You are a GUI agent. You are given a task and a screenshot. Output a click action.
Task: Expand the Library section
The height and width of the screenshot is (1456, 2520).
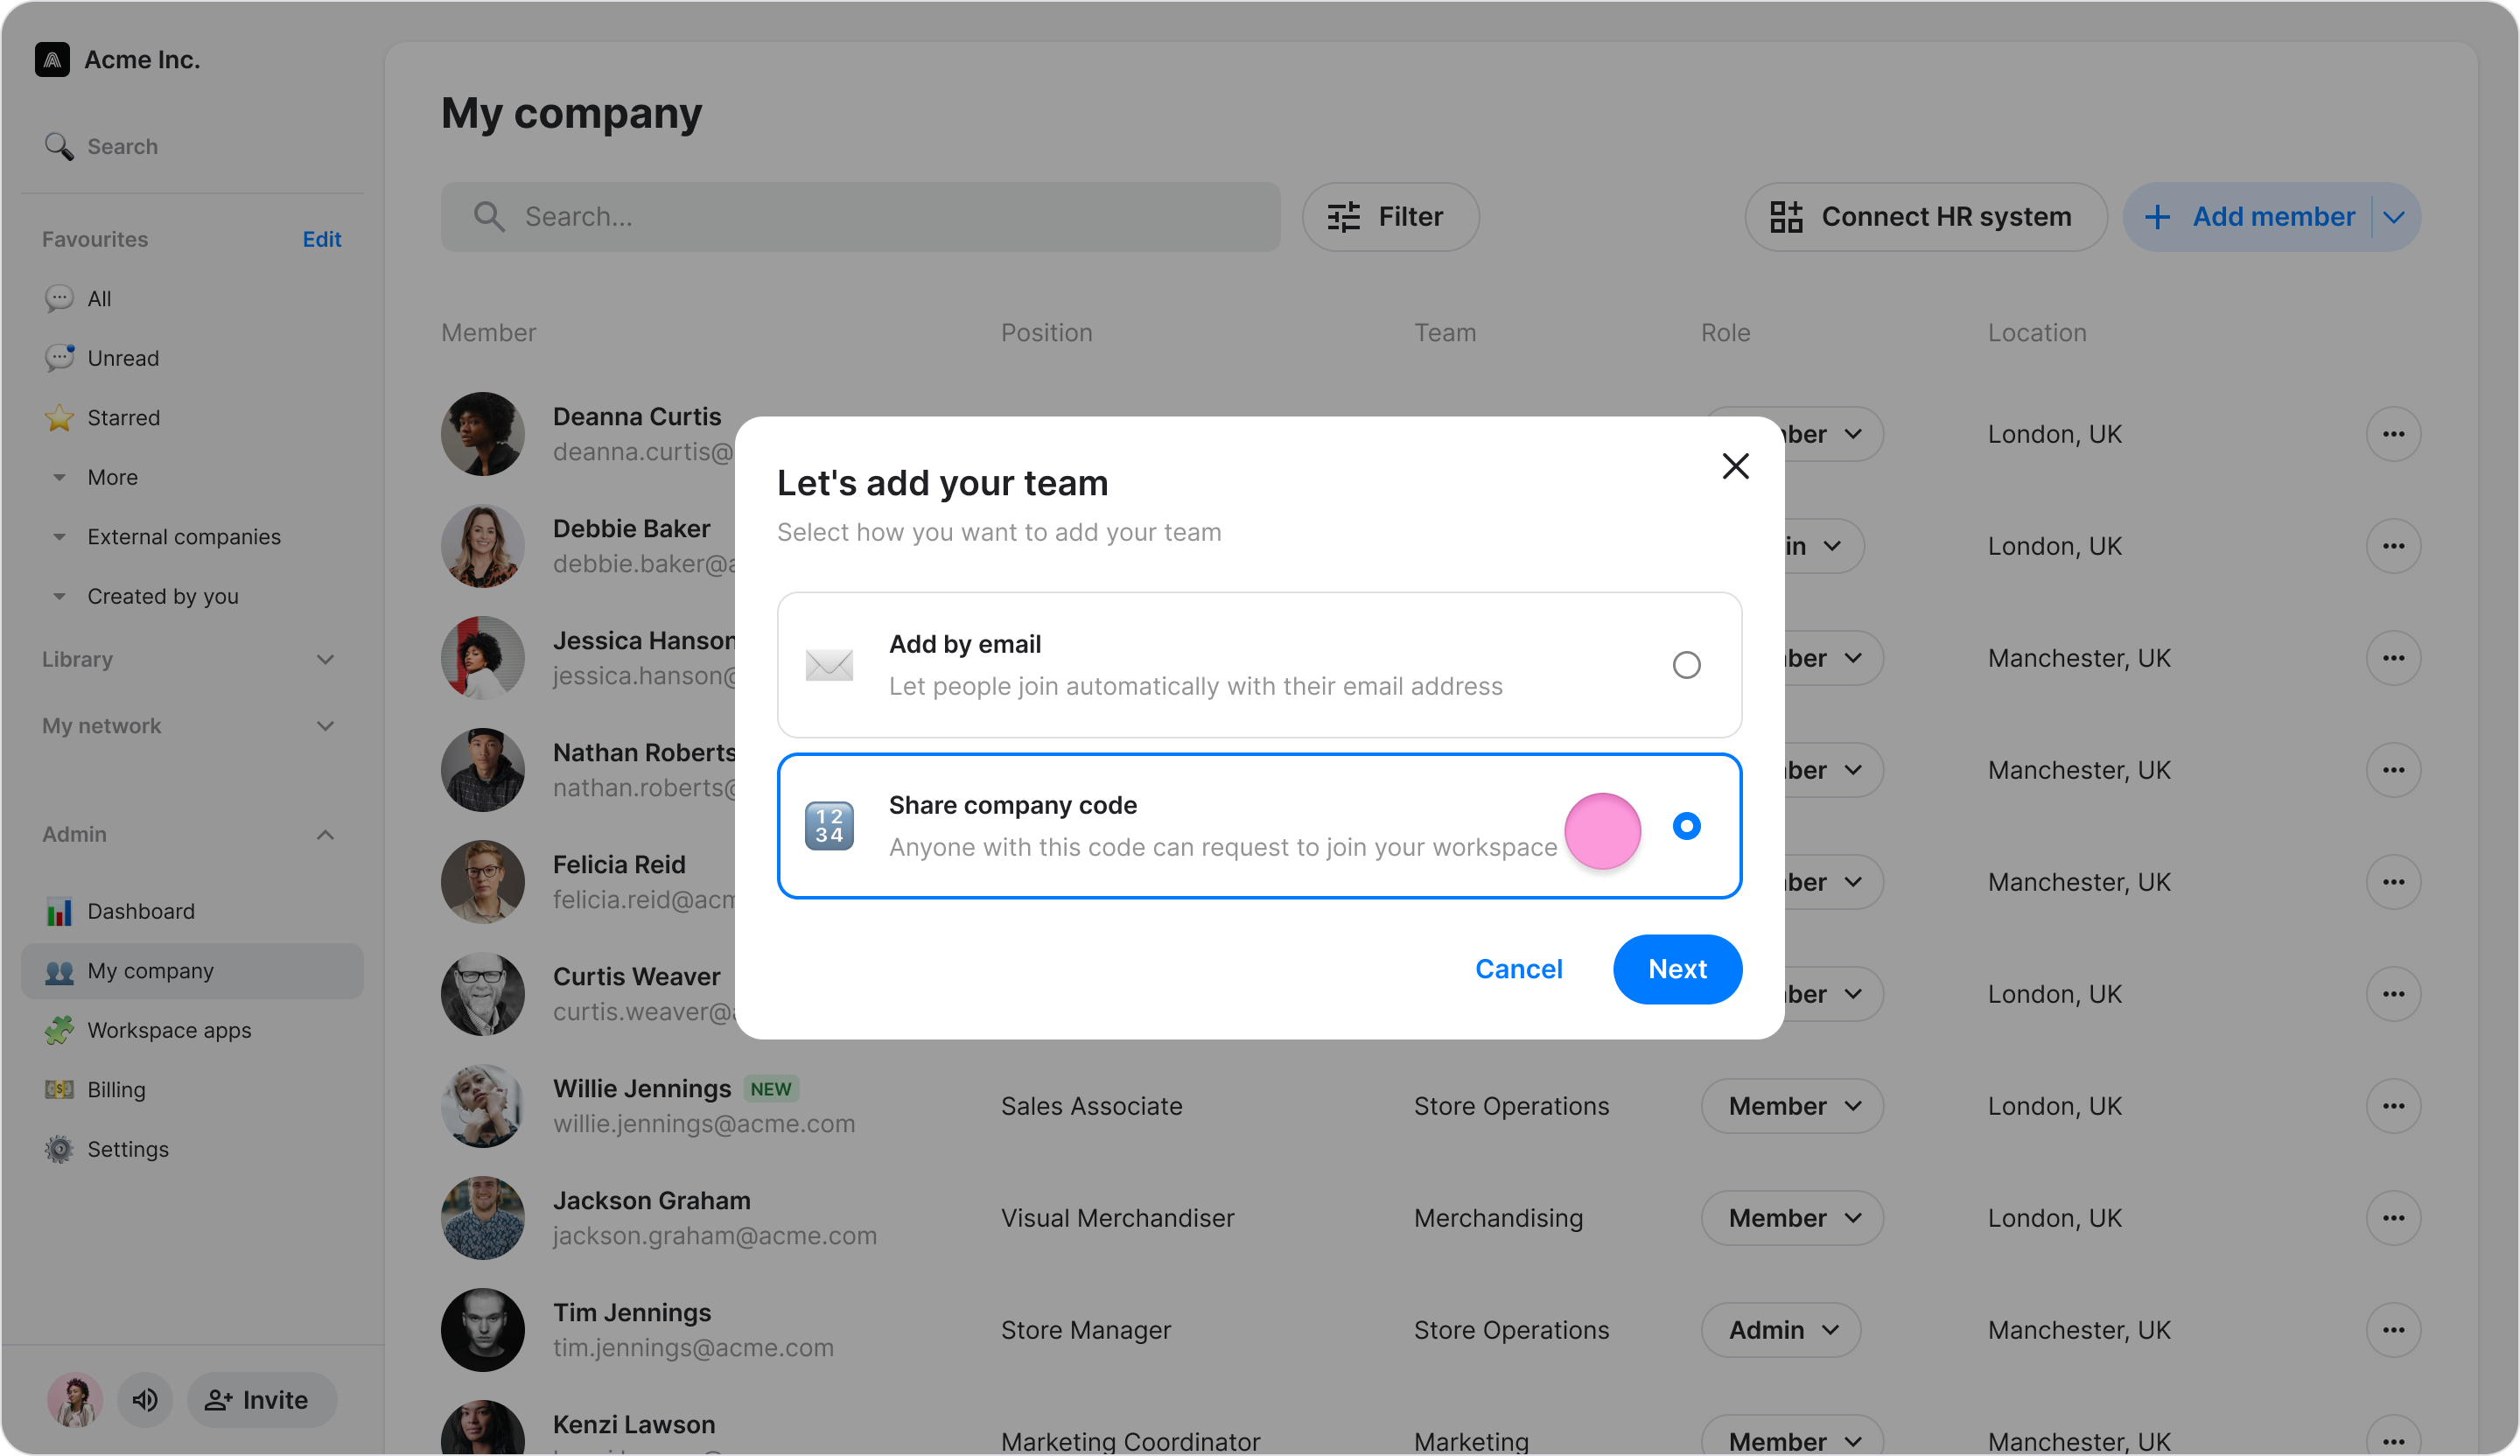[325, 660]
